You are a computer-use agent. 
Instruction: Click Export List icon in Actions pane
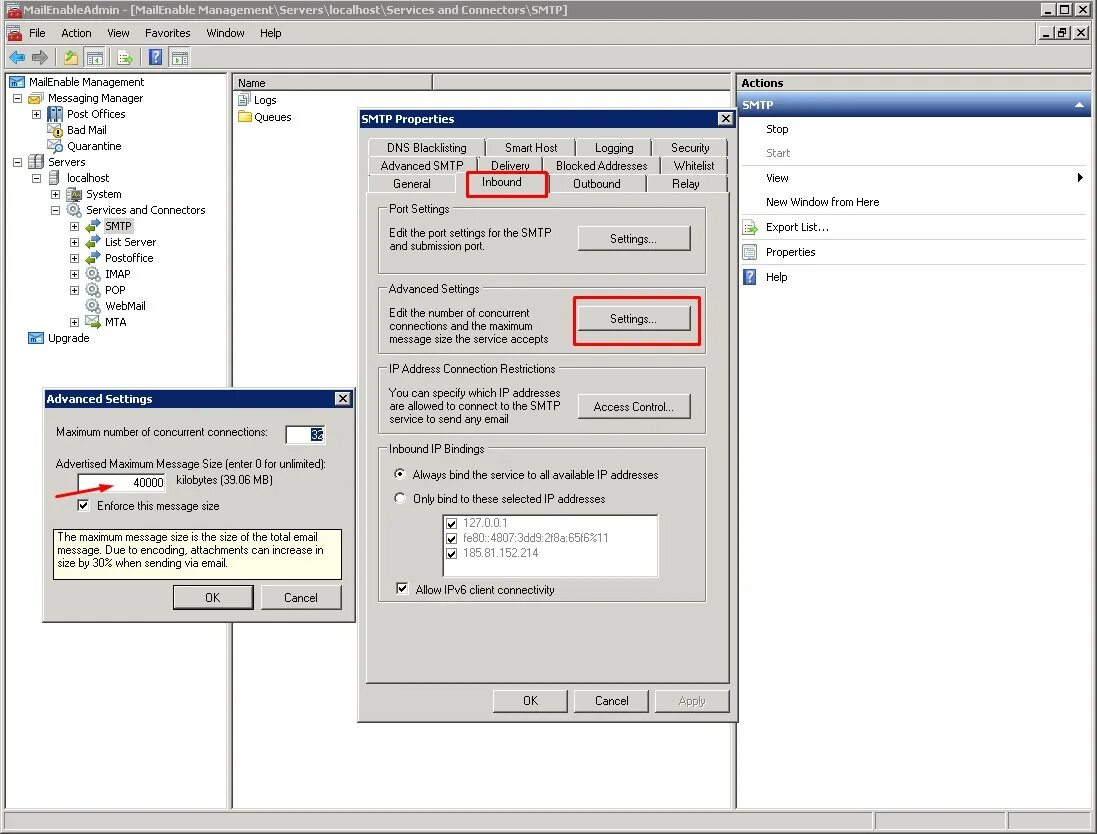click(x=750, y=227)
